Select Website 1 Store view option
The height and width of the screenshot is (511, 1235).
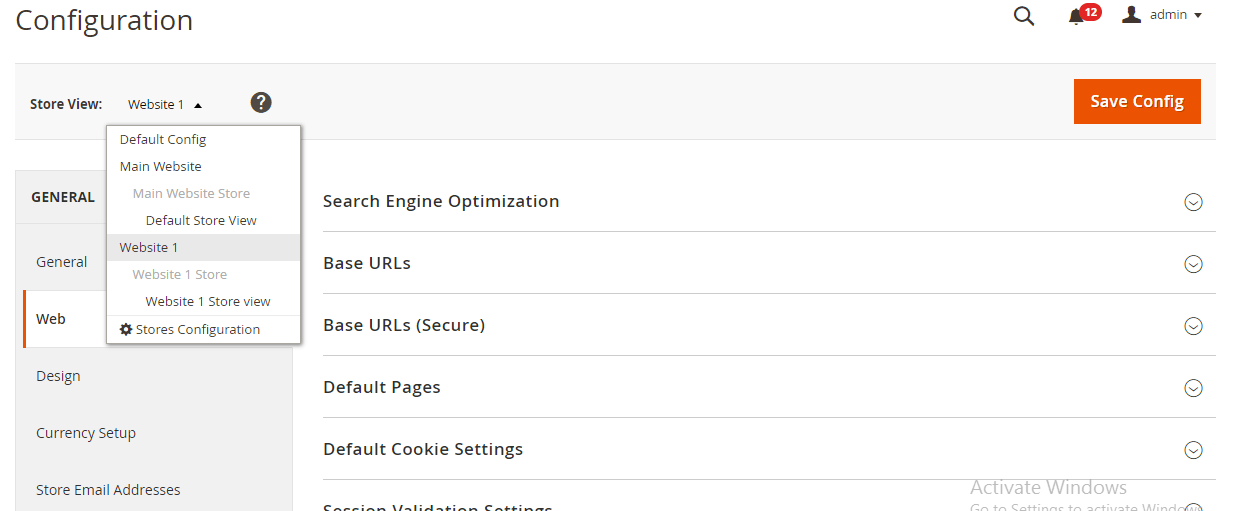(x=208, y=302)
